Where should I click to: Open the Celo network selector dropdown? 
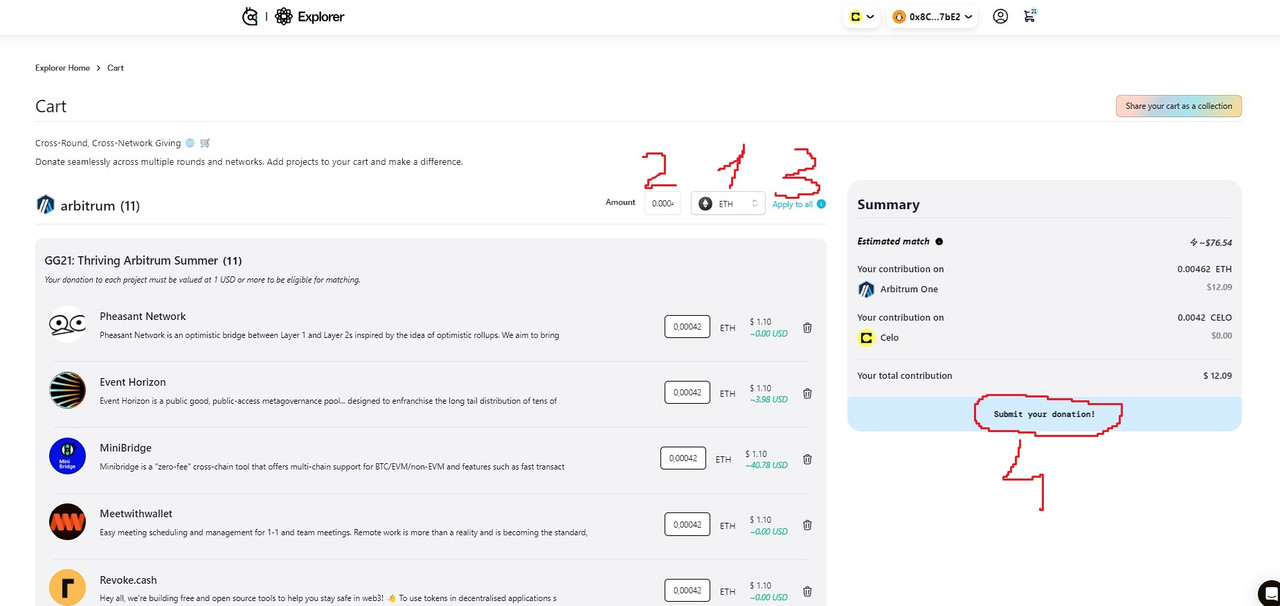861,17
